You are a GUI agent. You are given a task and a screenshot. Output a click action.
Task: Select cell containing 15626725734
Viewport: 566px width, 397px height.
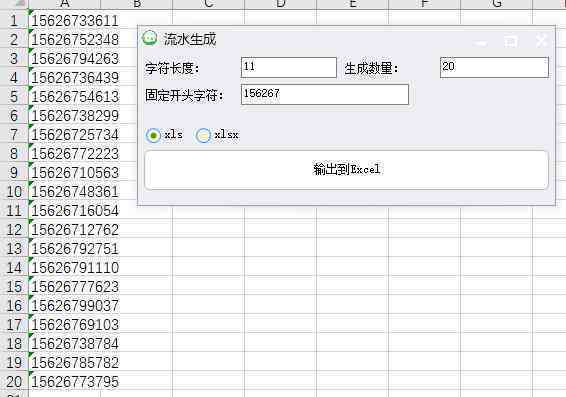click(65, 135)
